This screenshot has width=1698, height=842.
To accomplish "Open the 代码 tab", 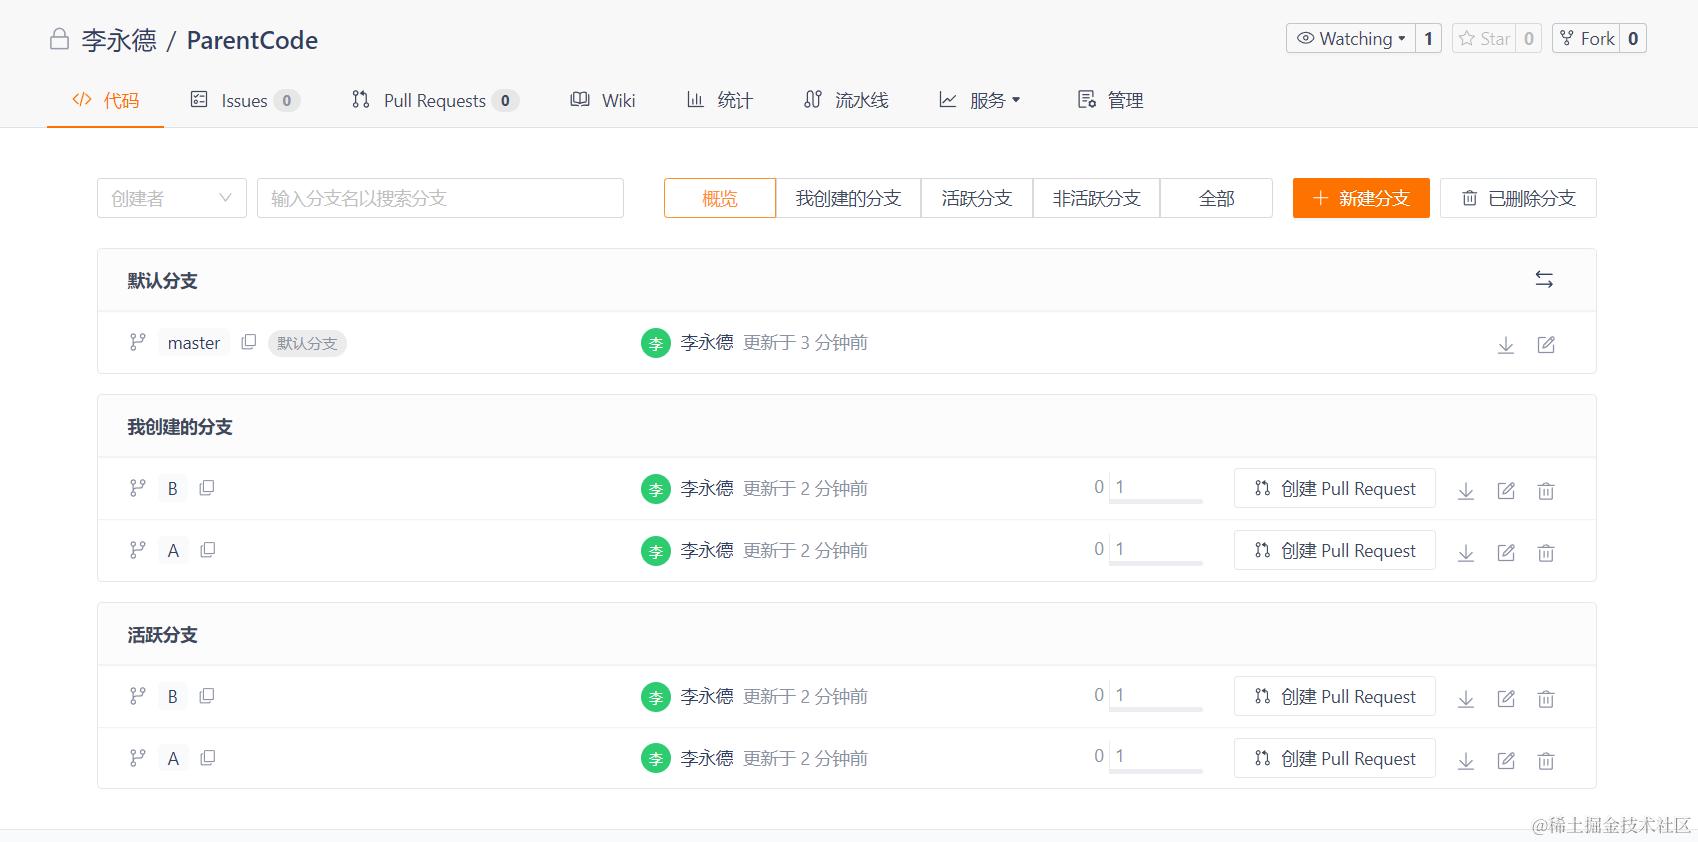I will (105, 100).
